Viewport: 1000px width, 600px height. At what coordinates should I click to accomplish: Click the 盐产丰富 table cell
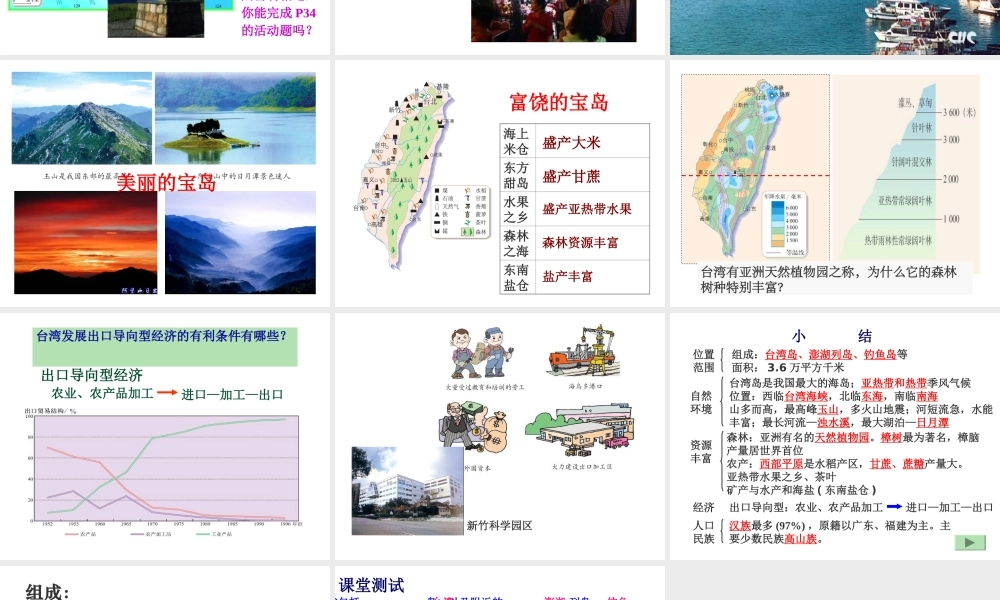pos(592,277)
